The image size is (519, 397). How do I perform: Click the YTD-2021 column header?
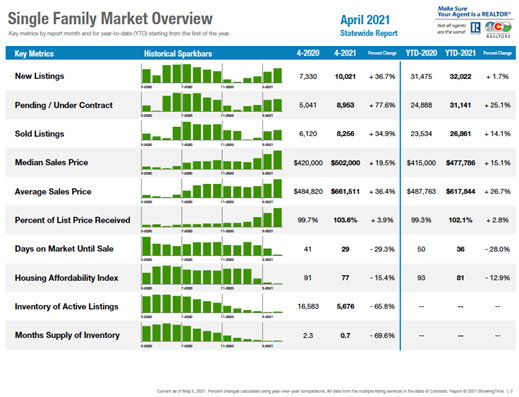click(x=460, y=53)
